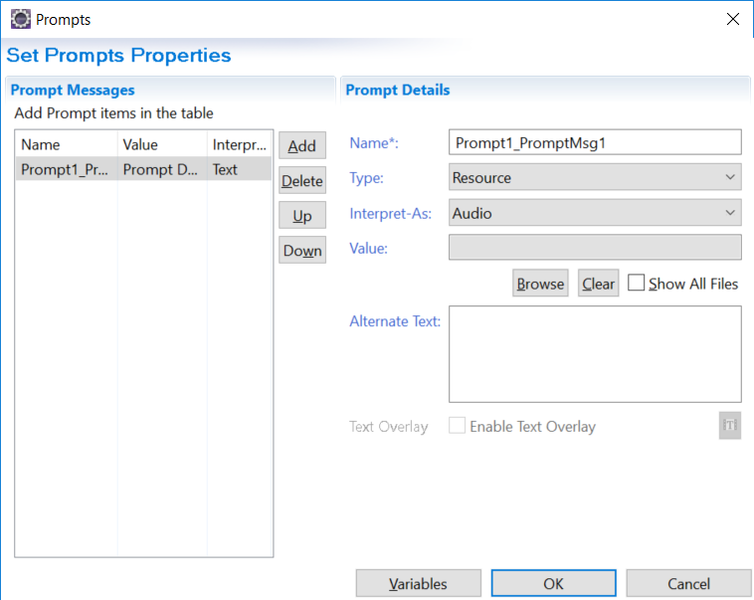754x600 pixels.
Task: Click the Name column header
Action: (x=66, y=144)
